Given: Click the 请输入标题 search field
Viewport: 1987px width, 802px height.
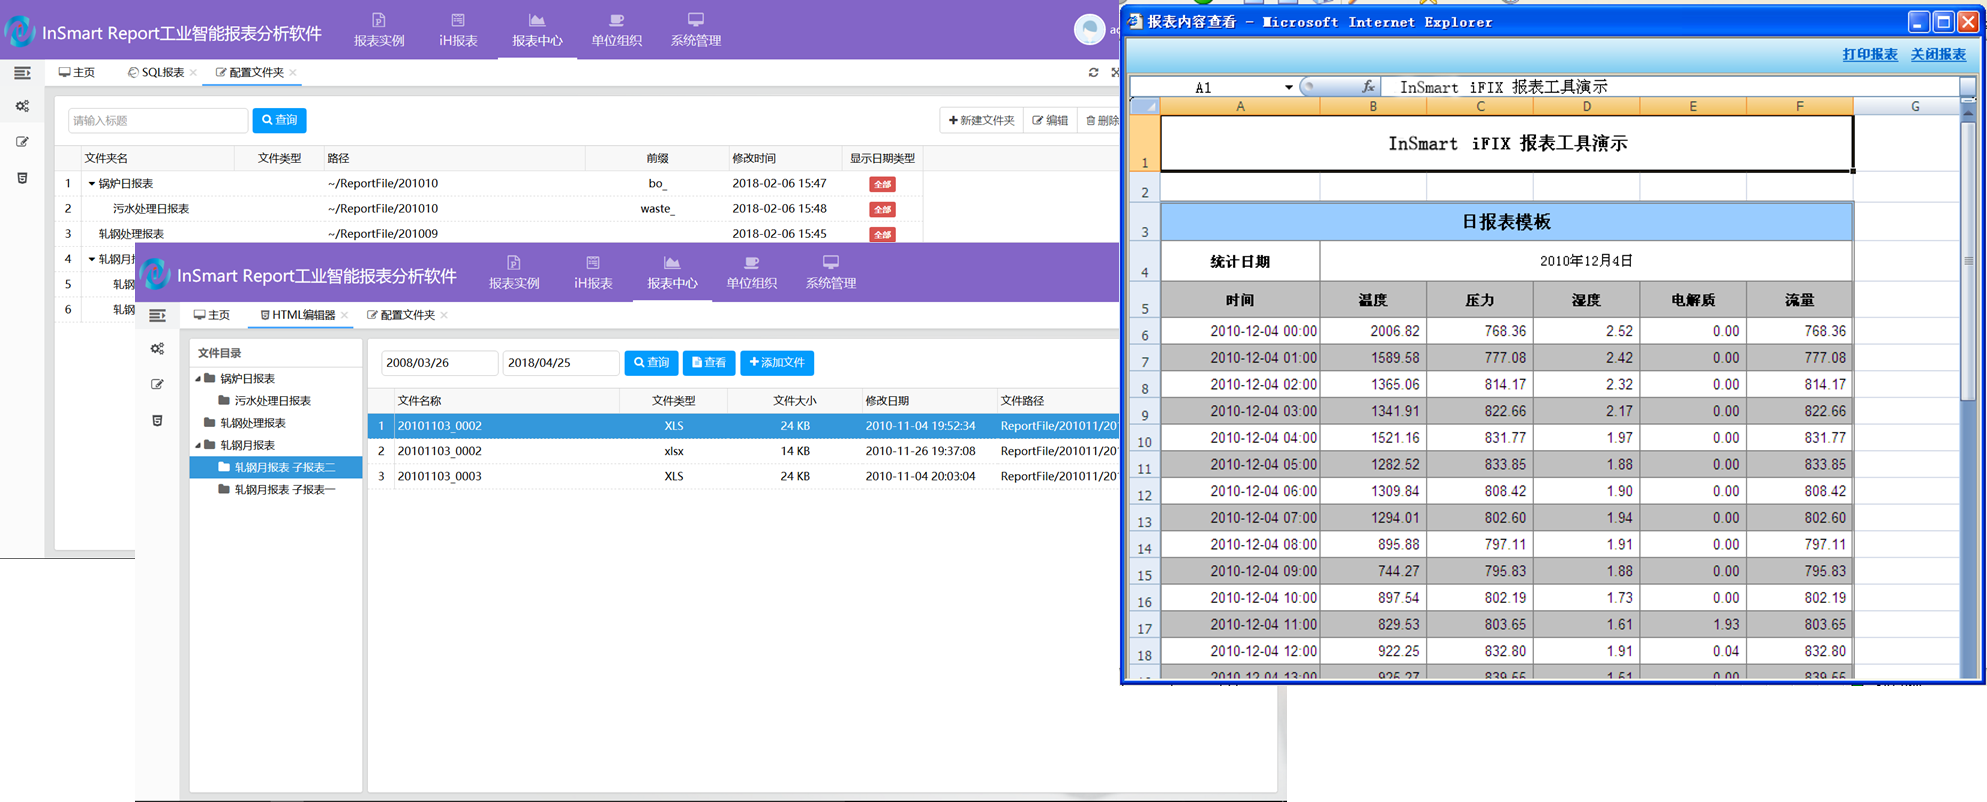Looking at the screenshot, I should (x=158, y=120).
